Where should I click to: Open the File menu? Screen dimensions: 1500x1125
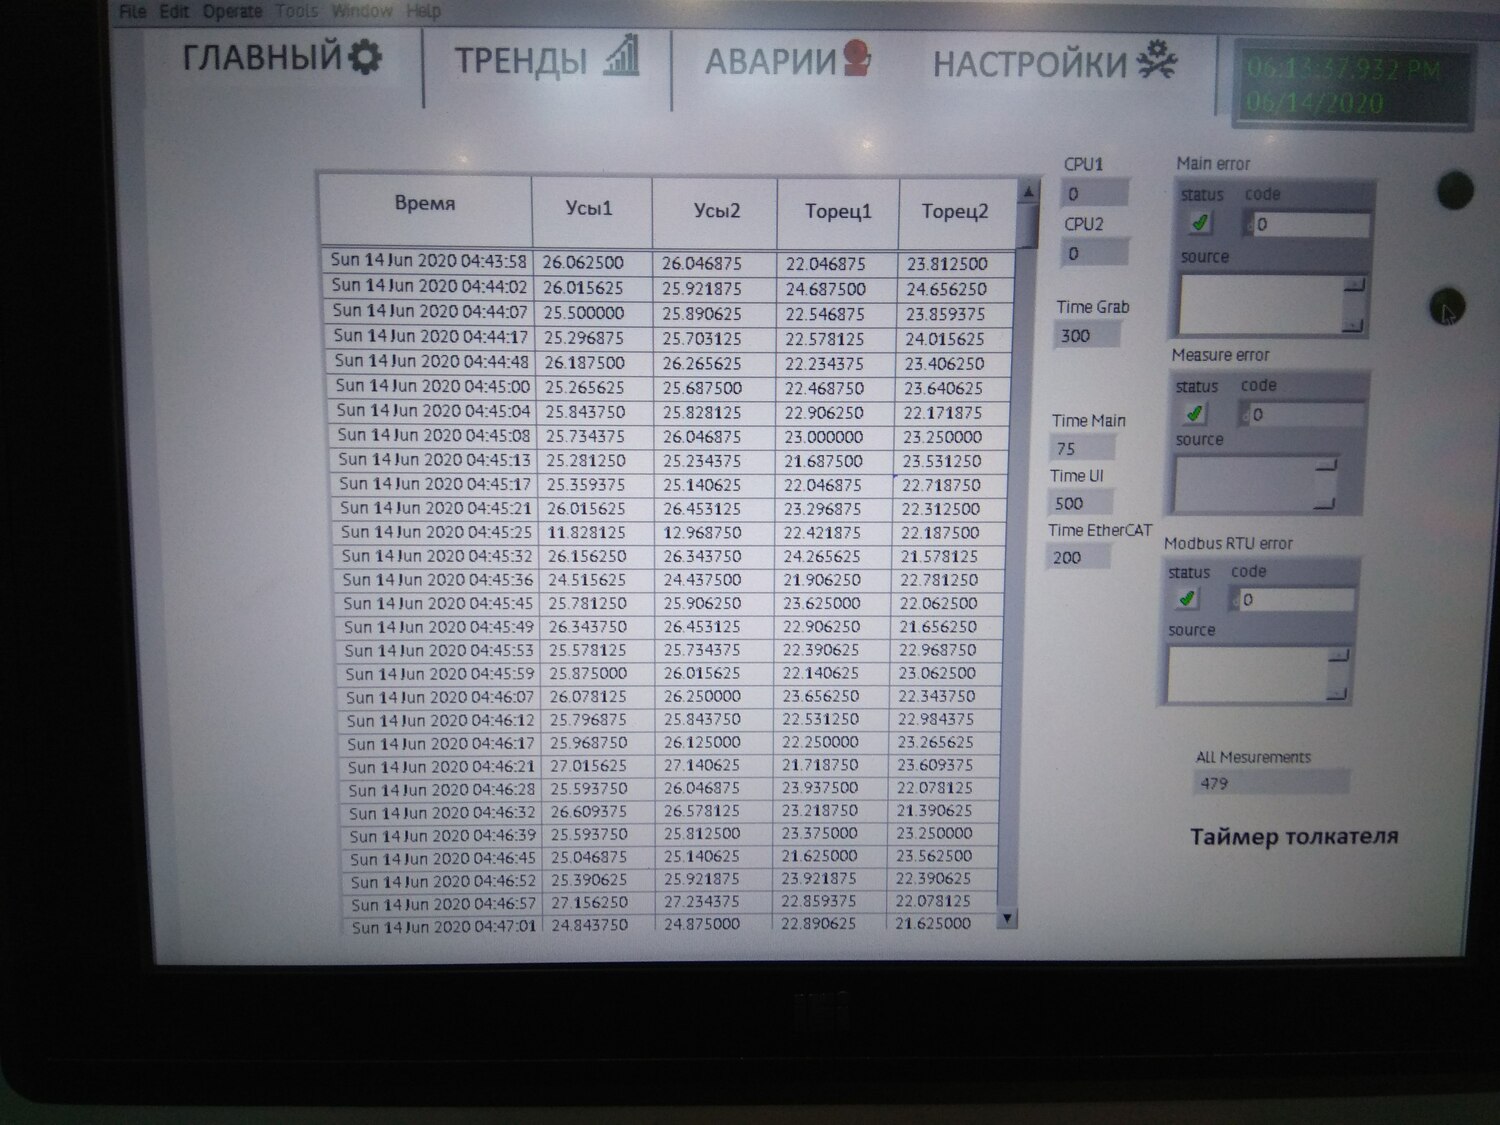pos(132,12)
